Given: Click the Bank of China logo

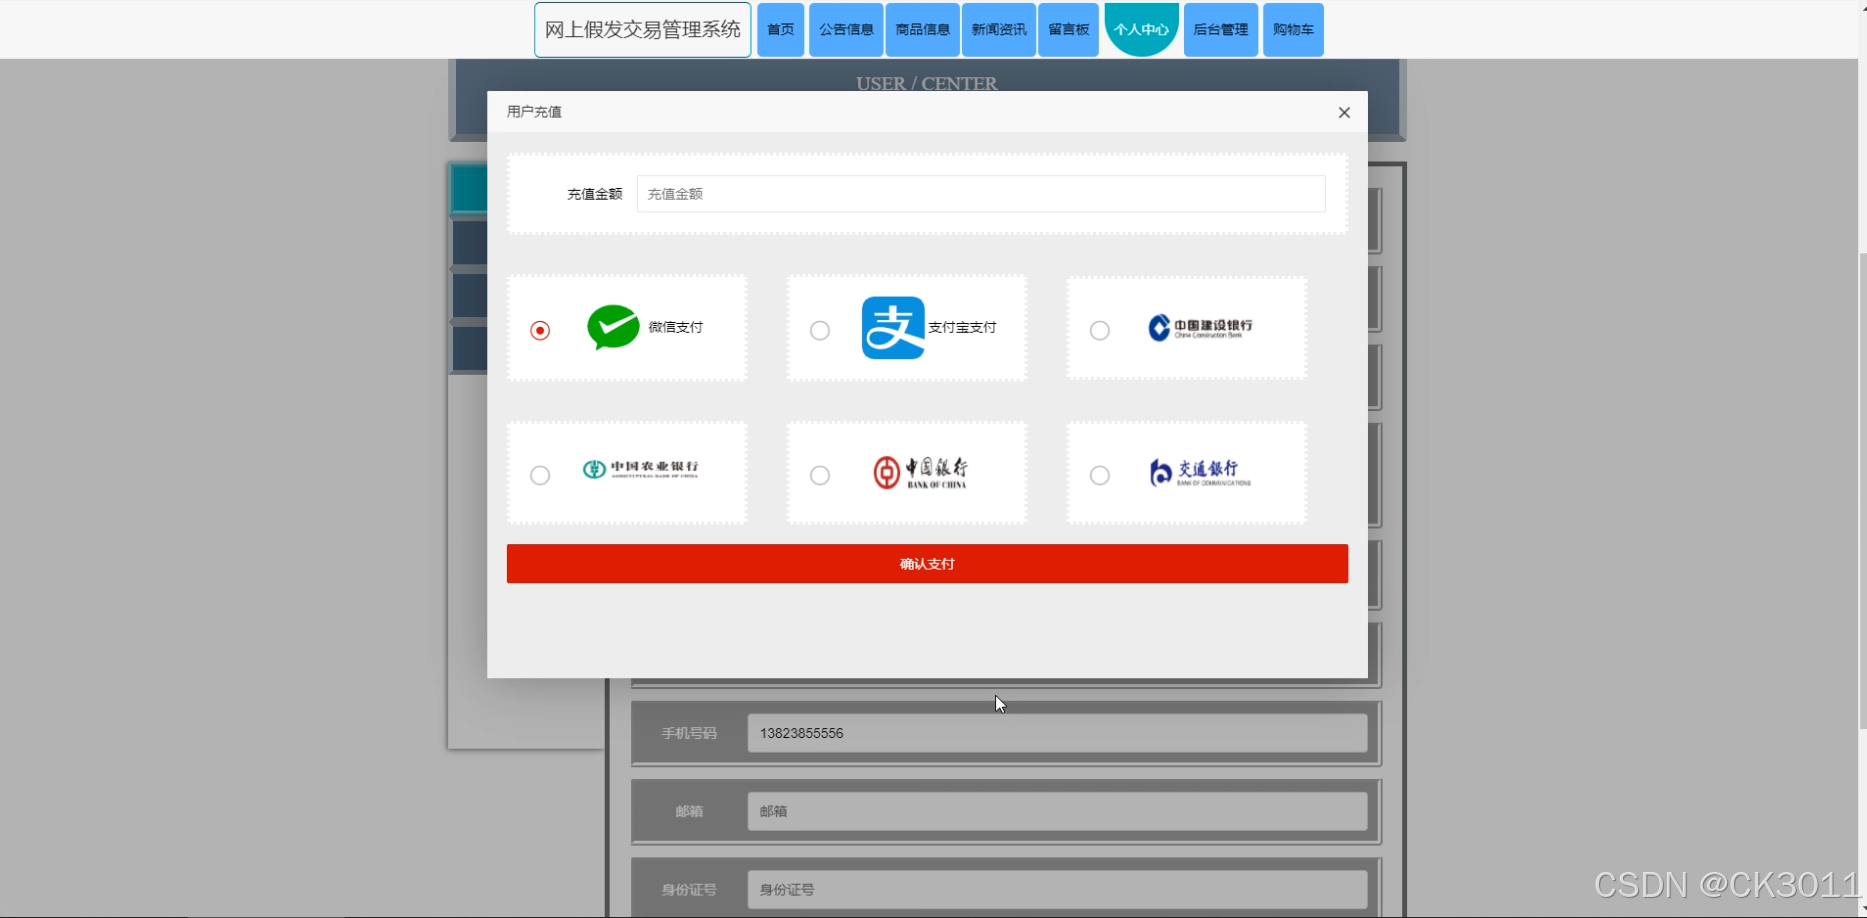Looking at the screenshot, I should click(x=920, y=472).
